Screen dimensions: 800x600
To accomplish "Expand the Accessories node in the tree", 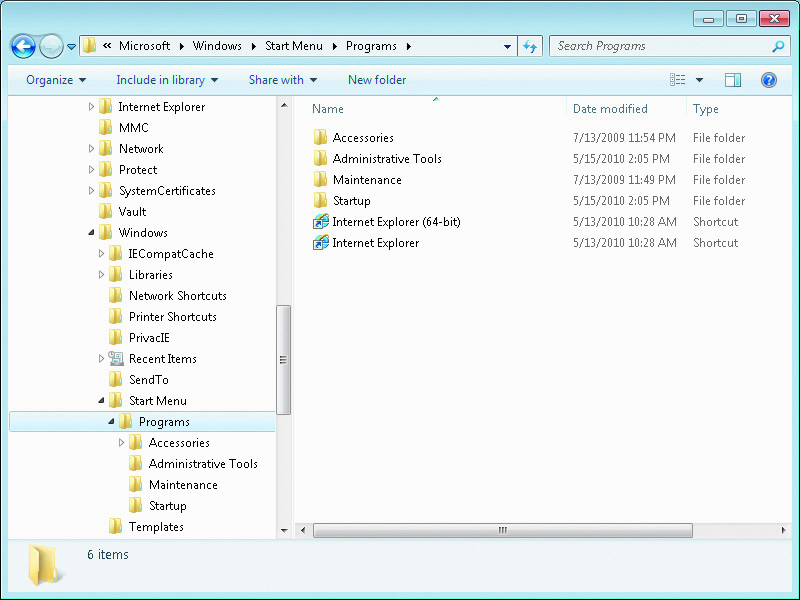I will click(x=121, y=443).
